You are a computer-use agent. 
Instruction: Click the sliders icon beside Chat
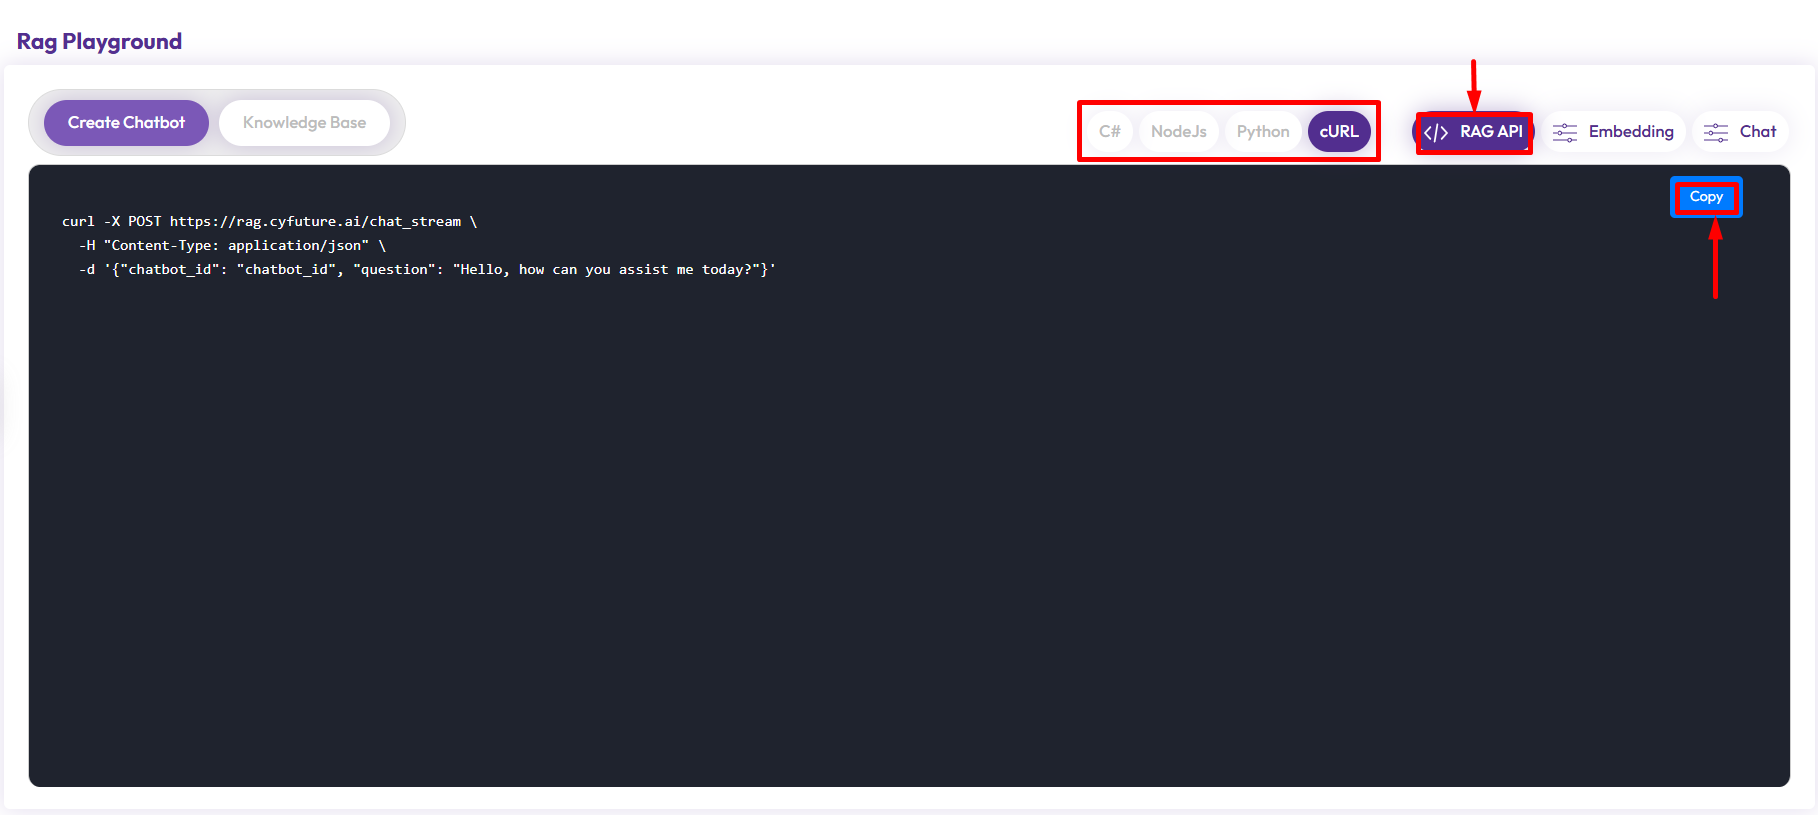tap(1716, 132)
